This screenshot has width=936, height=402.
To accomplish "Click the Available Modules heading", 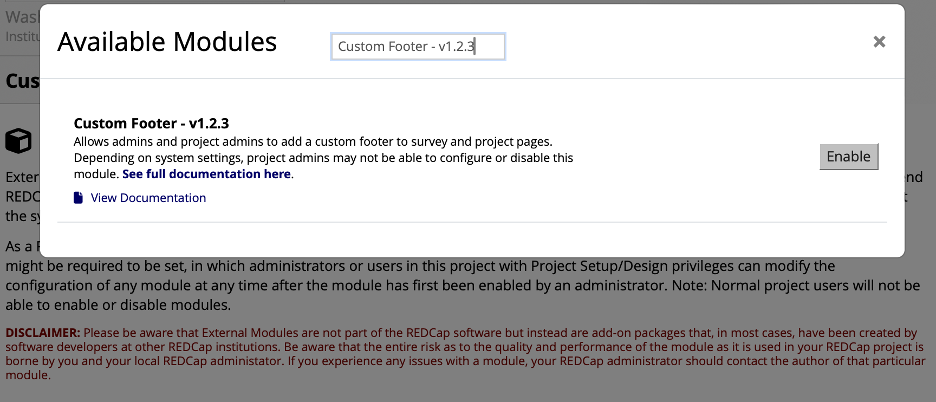I will click(x=167, y=42).
